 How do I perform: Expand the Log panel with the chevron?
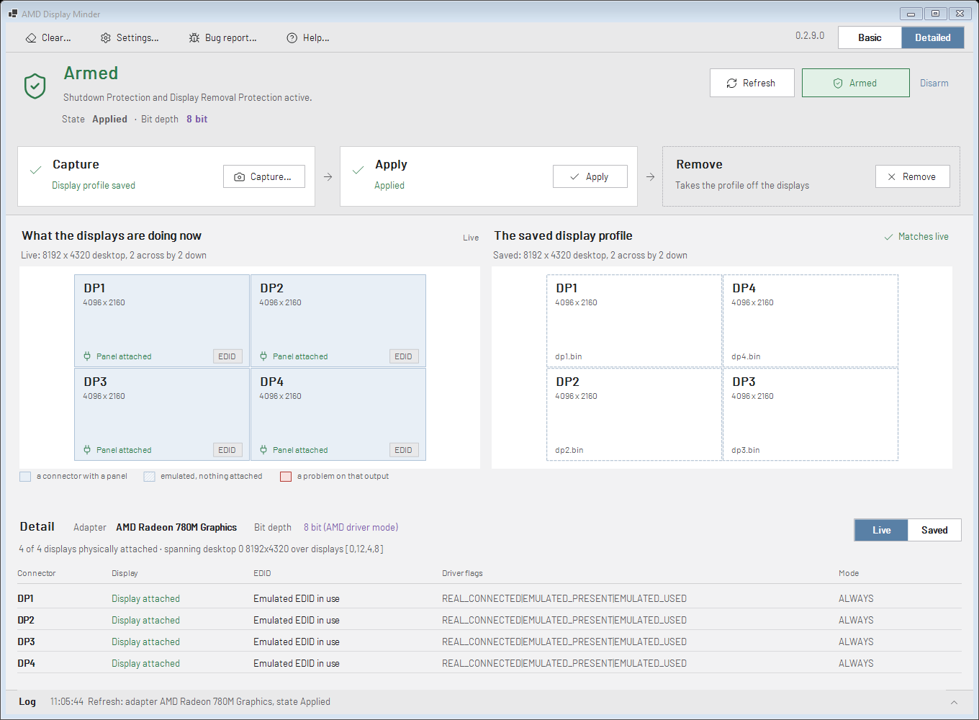[954, 703]
